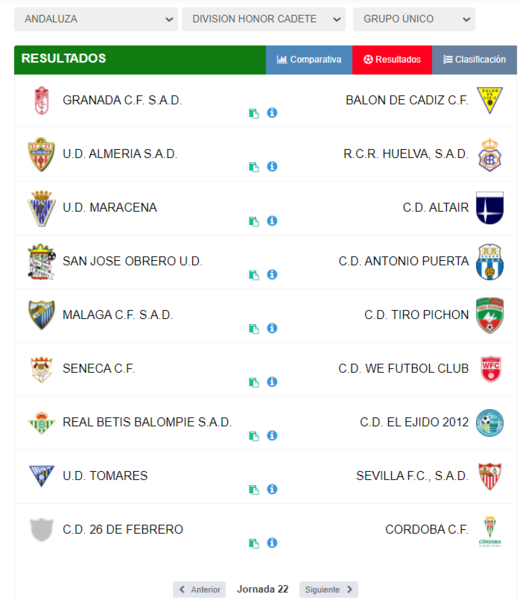The height and width of the screenshot is (600, 520).
Task: Open info icon for Maracena vs Altair match
Action: 272,221
